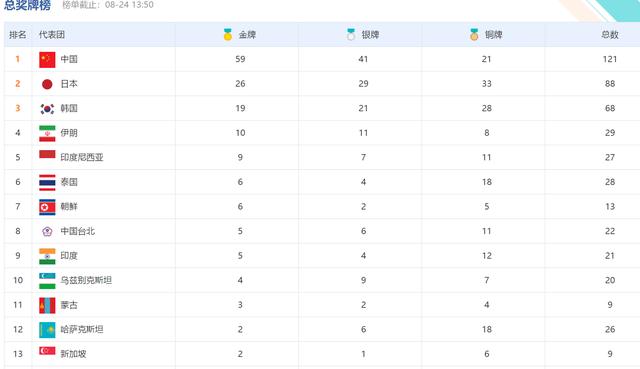Click the Mongolia flag icon
This screenshot has height=369, width=640.
coord(47,305)
